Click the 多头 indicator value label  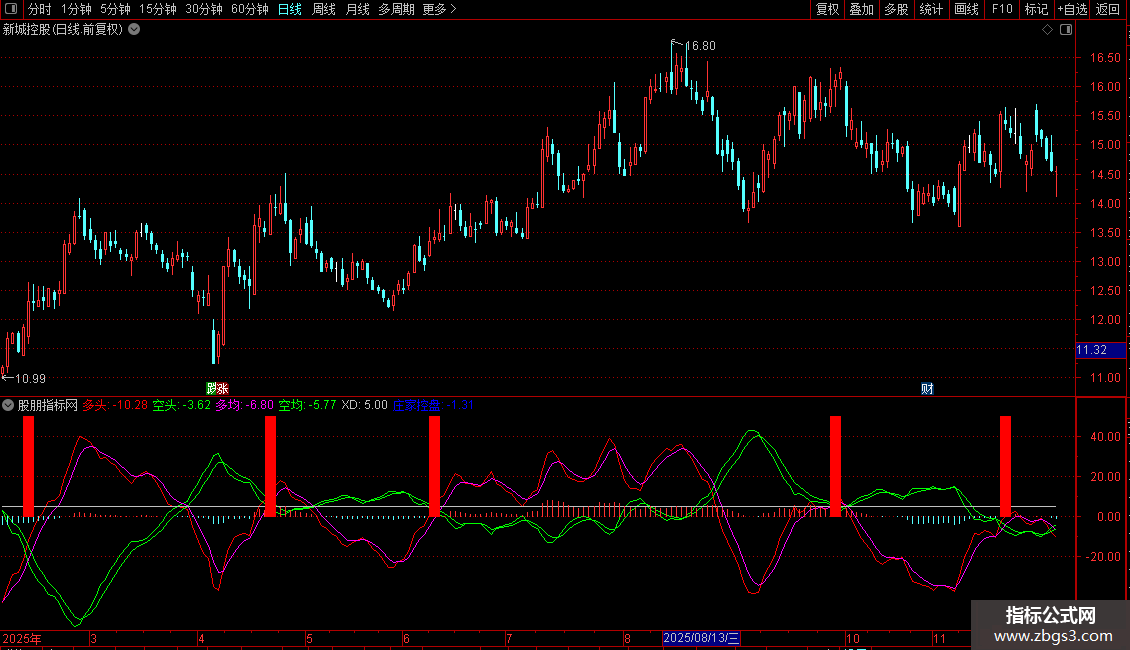pos(115,405)
